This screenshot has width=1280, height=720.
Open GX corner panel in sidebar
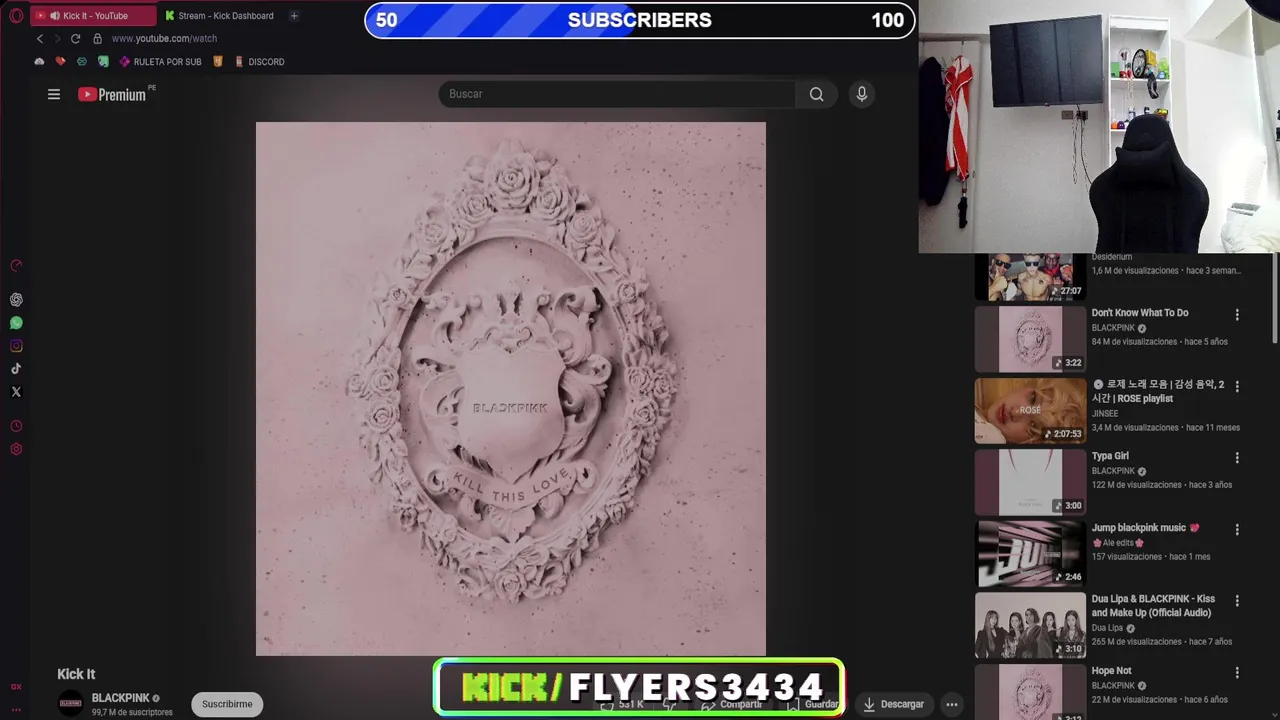(16, 687)
